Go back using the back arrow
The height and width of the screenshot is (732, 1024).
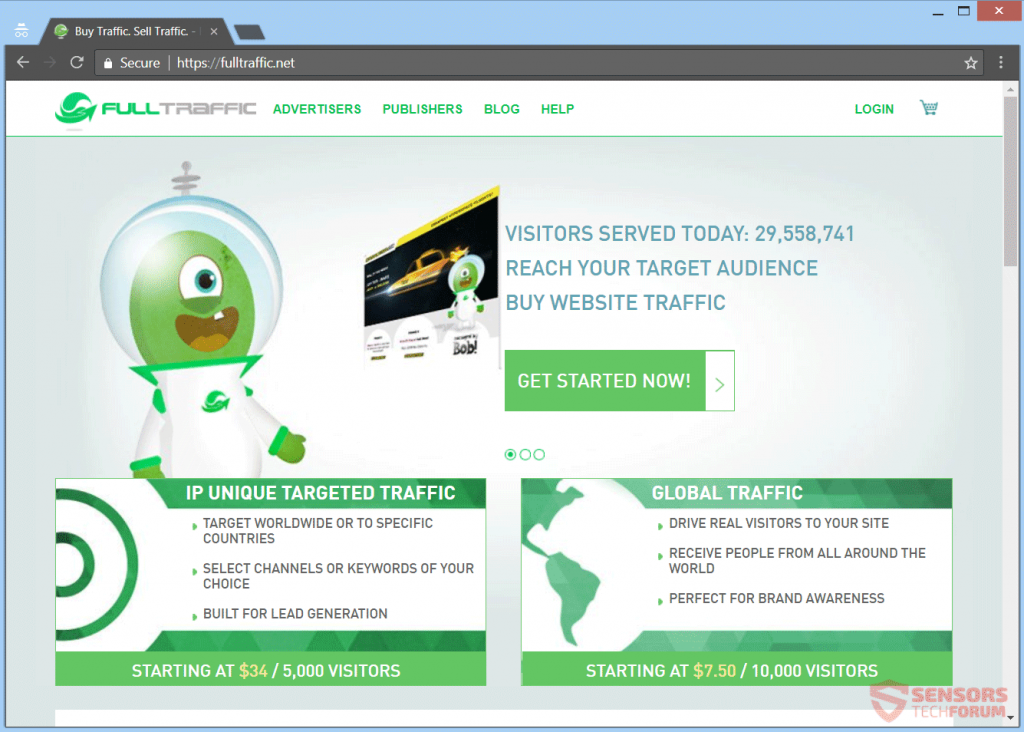[x=22, y=62]
